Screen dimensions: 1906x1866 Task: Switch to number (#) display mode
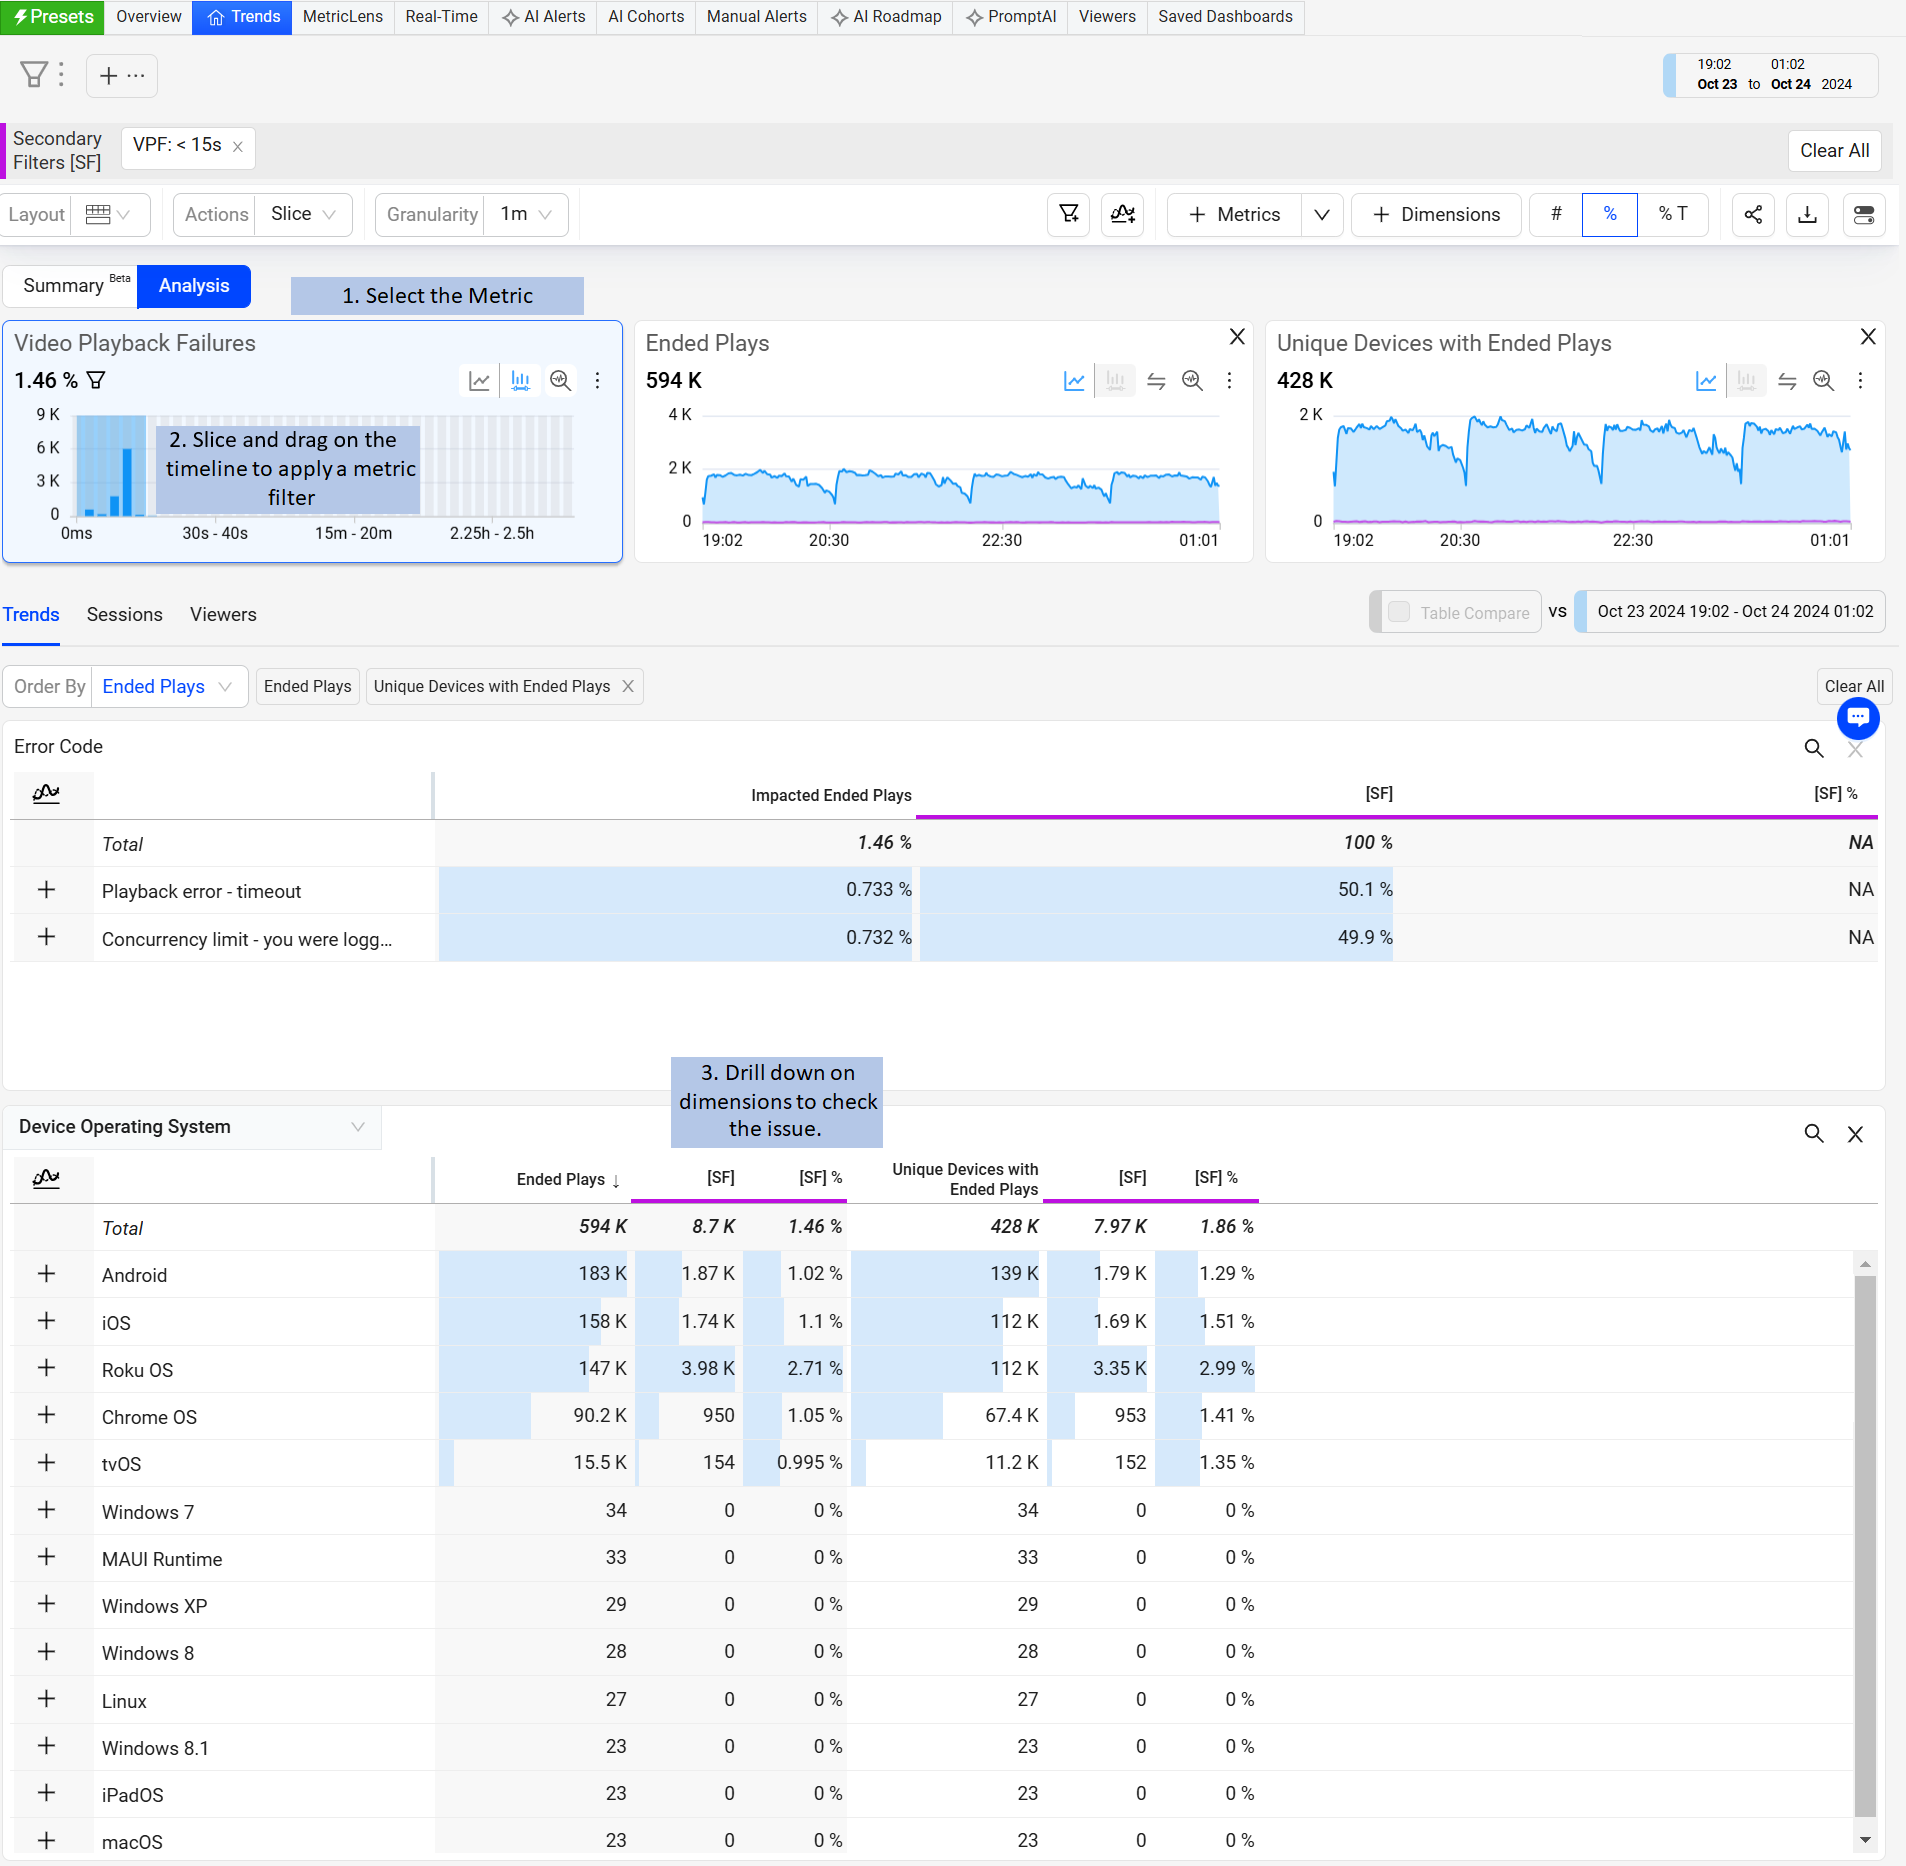point(1556,215)
